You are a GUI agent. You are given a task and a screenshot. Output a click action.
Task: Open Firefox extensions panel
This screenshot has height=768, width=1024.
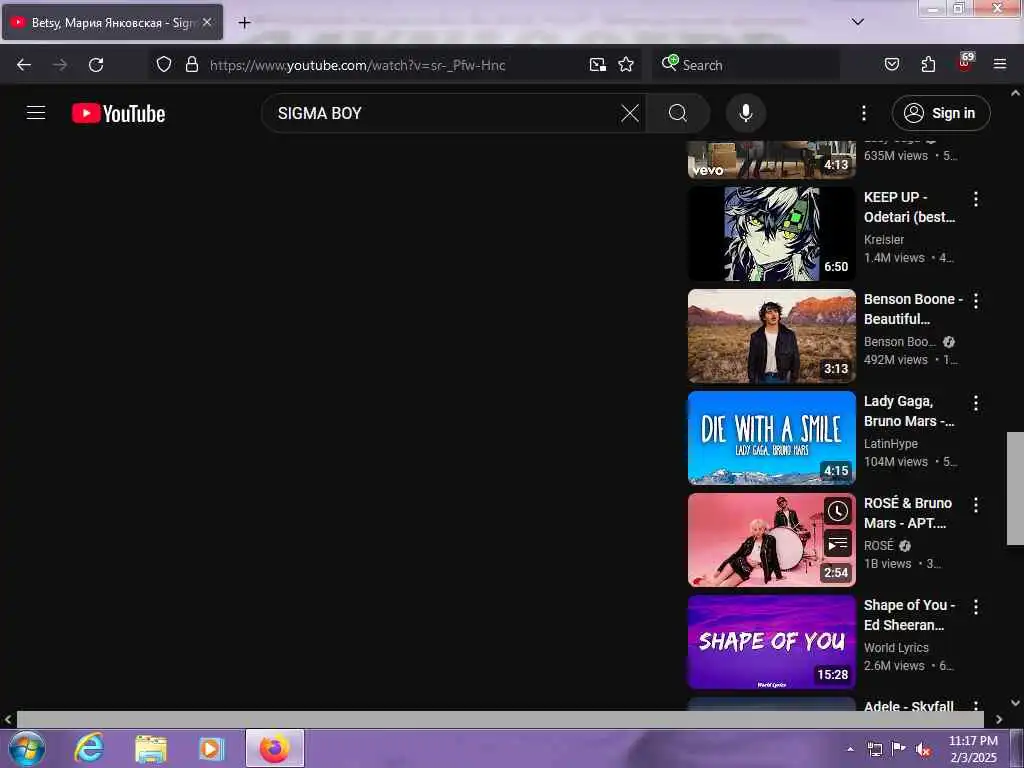coord(928,64)
